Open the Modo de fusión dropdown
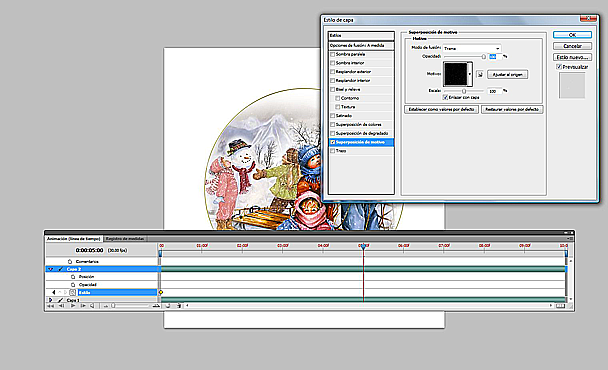 472,48
